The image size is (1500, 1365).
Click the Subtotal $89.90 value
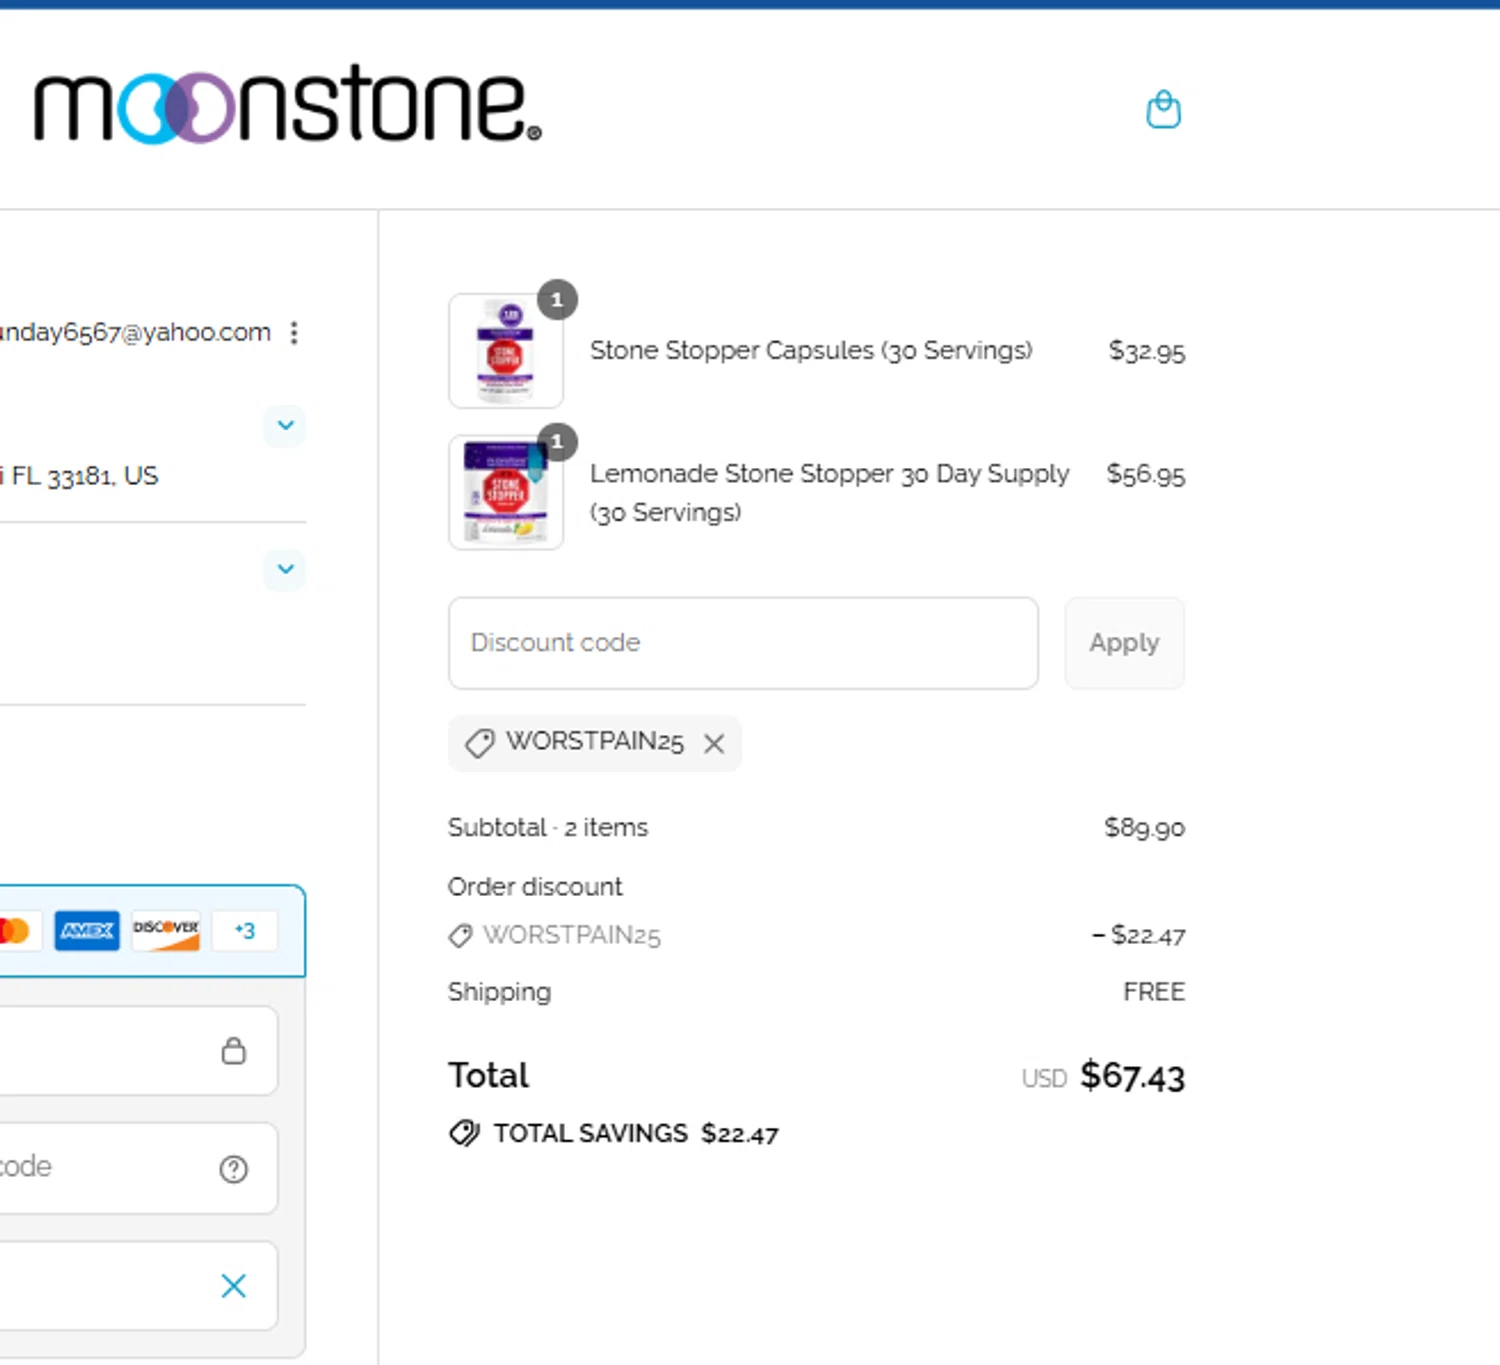1144,828
